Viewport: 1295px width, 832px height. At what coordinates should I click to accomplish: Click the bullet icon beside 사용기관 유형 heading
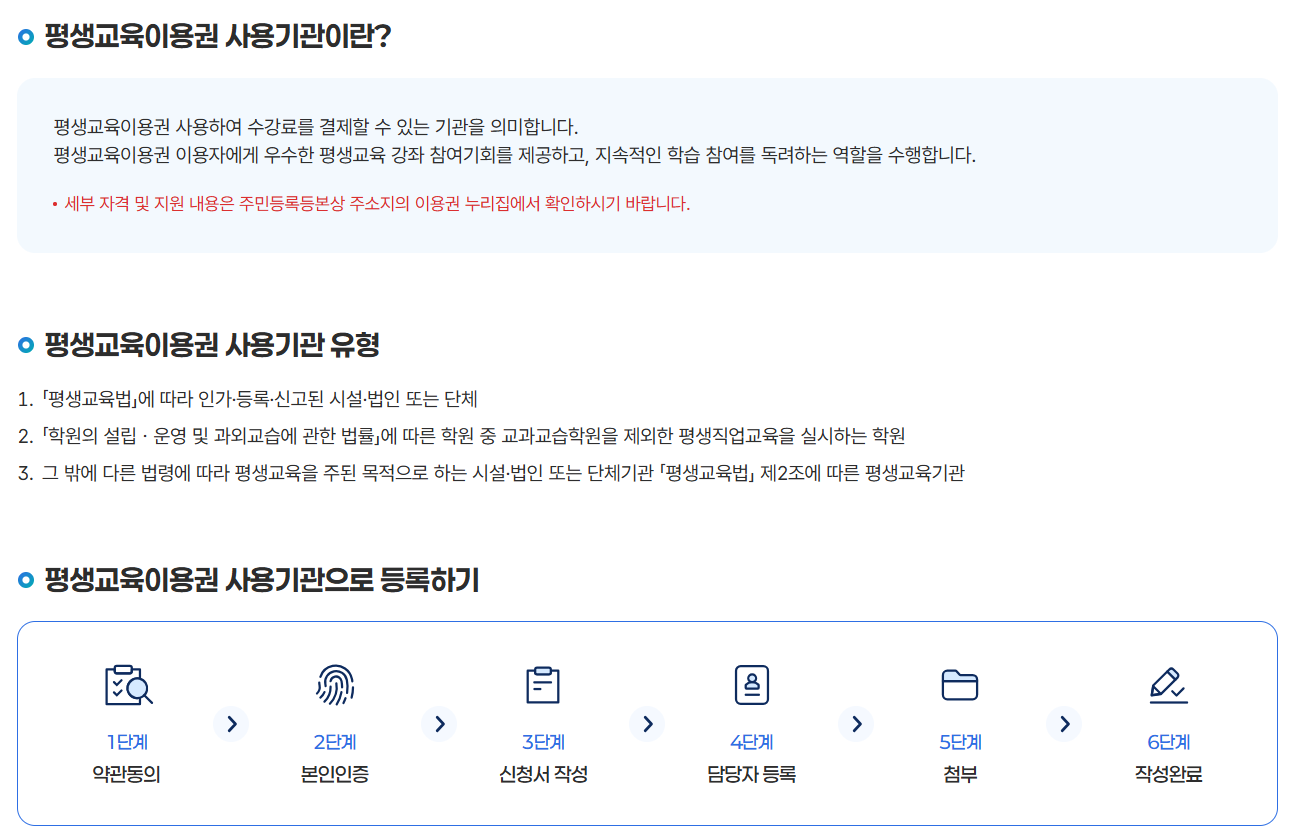(27, 346)
